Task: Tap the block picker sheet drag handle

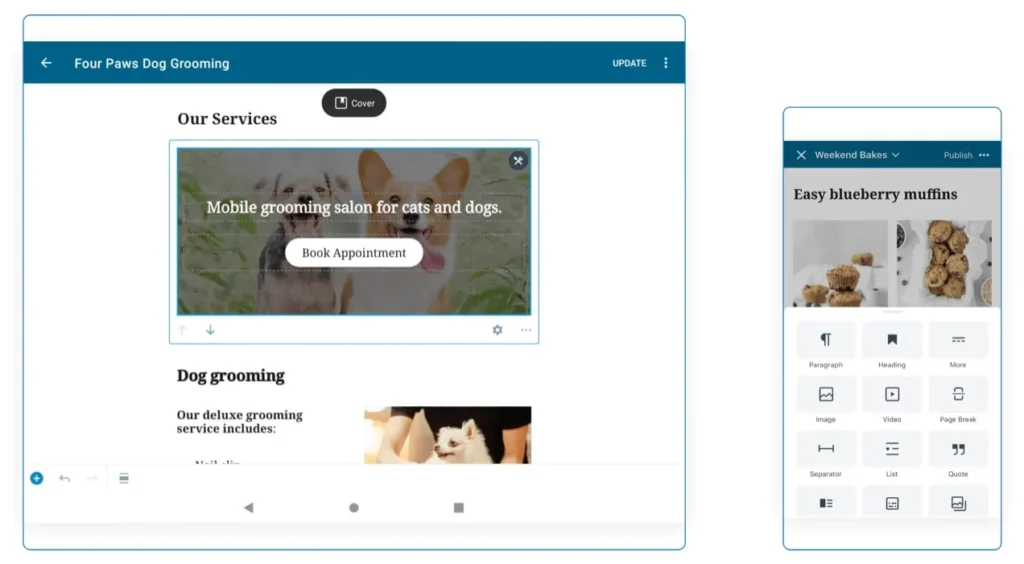Action: coord(892,312)
